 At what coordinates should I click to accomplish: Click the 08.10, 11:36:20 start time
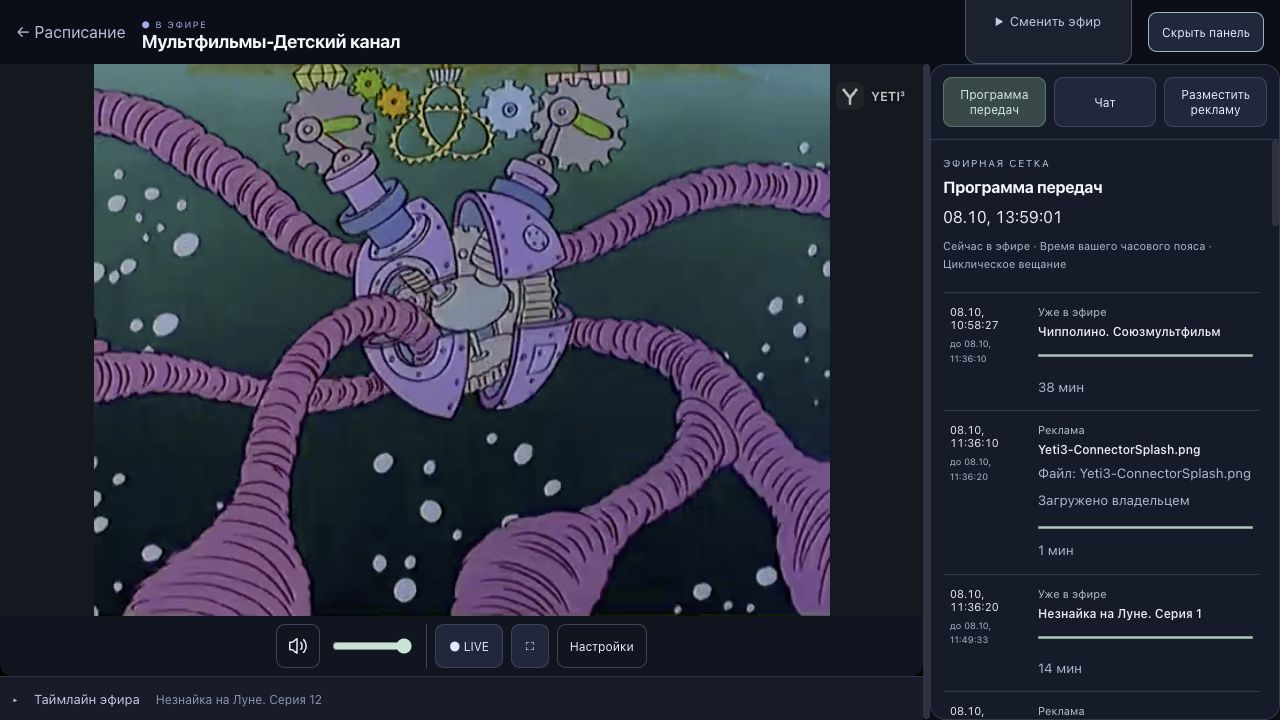[974, 600]
